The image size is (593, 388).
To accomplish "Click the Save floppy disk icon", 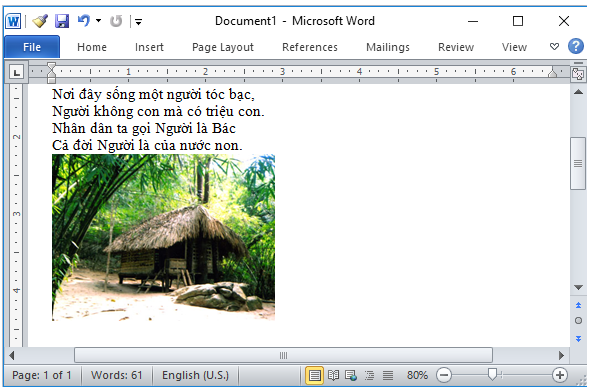I will pyautogui.click(x=62, y=21).
